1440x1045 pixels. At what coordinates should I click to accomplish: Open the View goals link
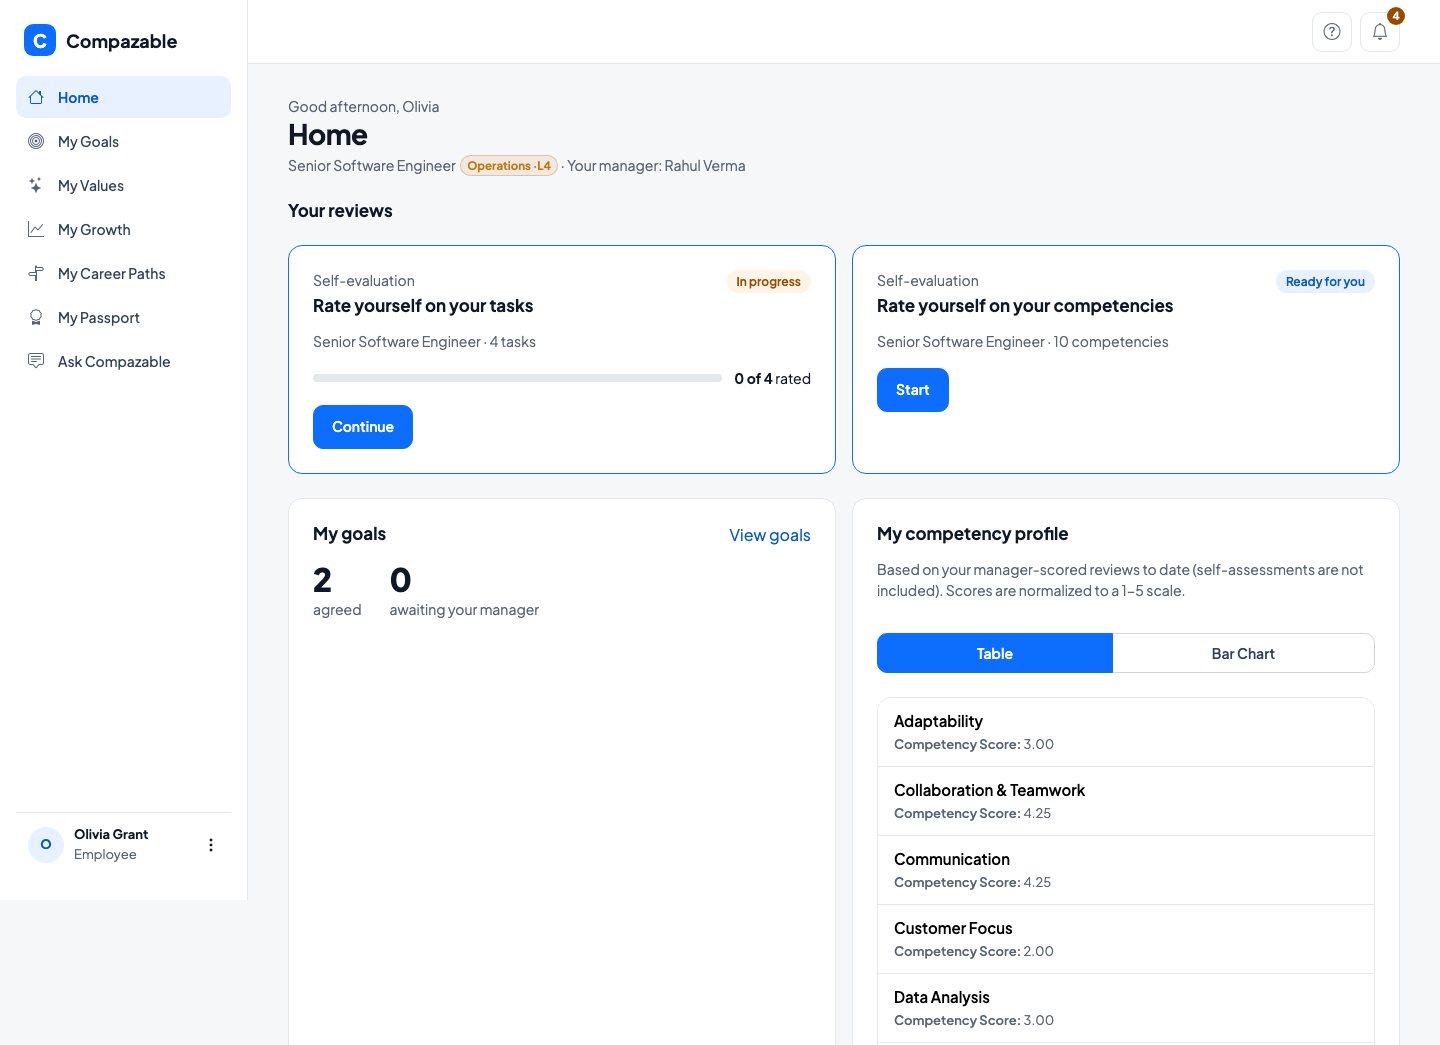click(x=770, y=535)
